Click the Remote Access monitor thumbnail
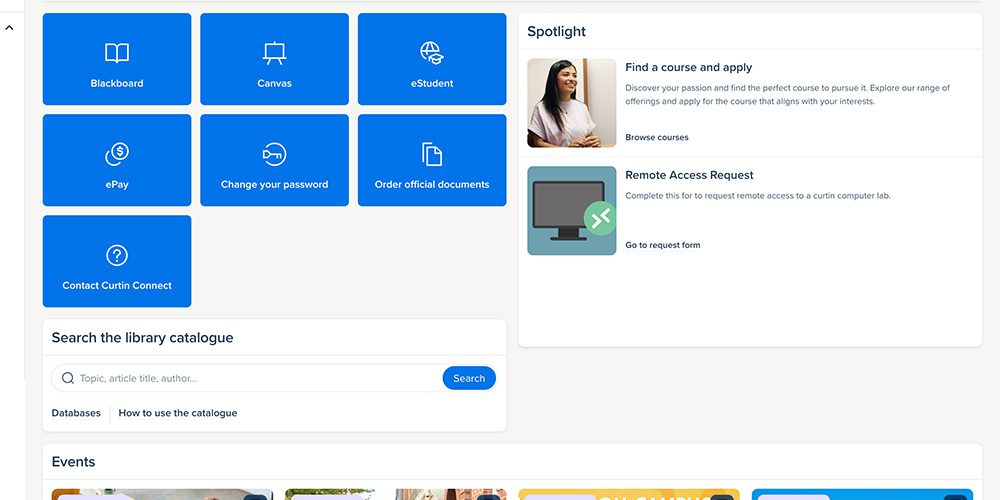This screenshot has width=1000, height=500. (x=571, y=210)
